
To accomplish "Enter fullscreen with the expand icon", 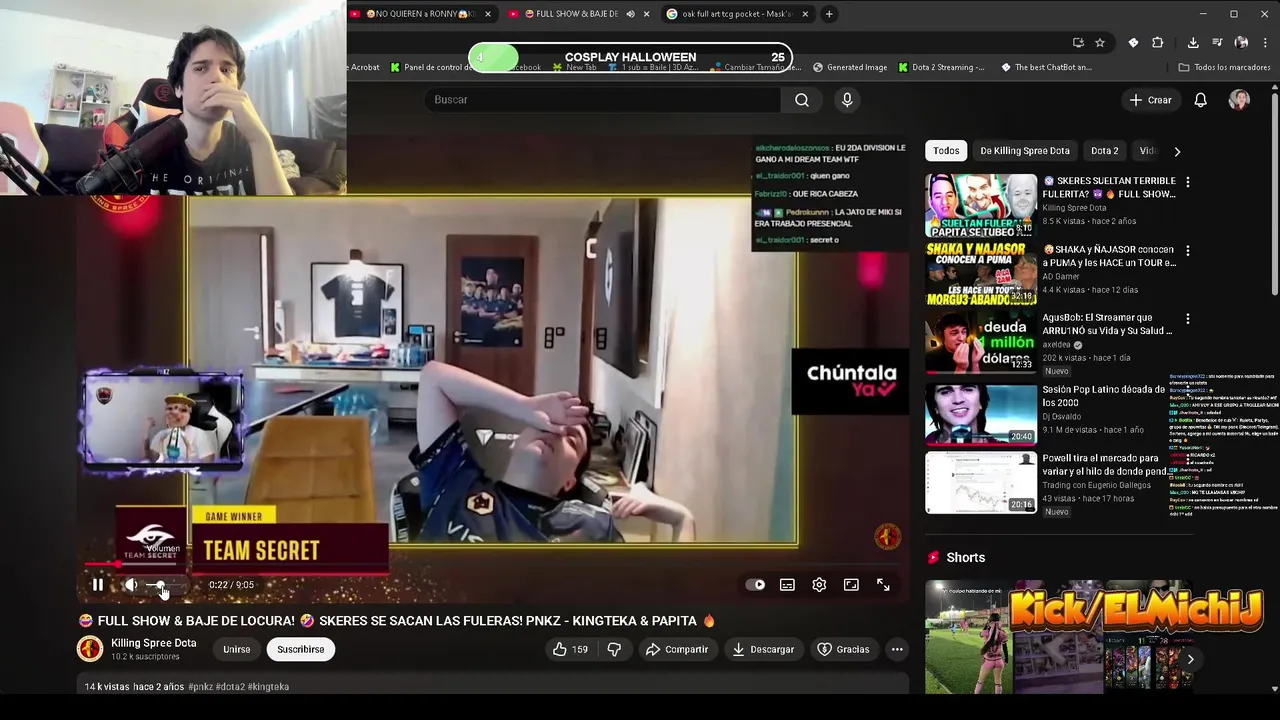I will tap(883, 585).
